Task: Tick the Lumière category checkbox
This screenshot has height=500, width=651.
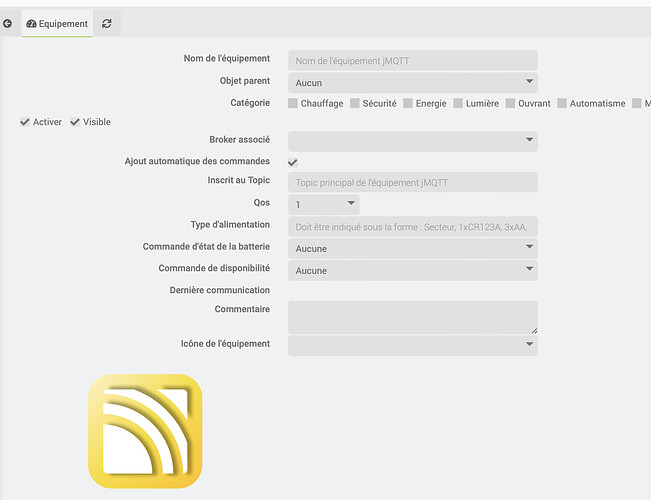Action: (x=458, y=103)
